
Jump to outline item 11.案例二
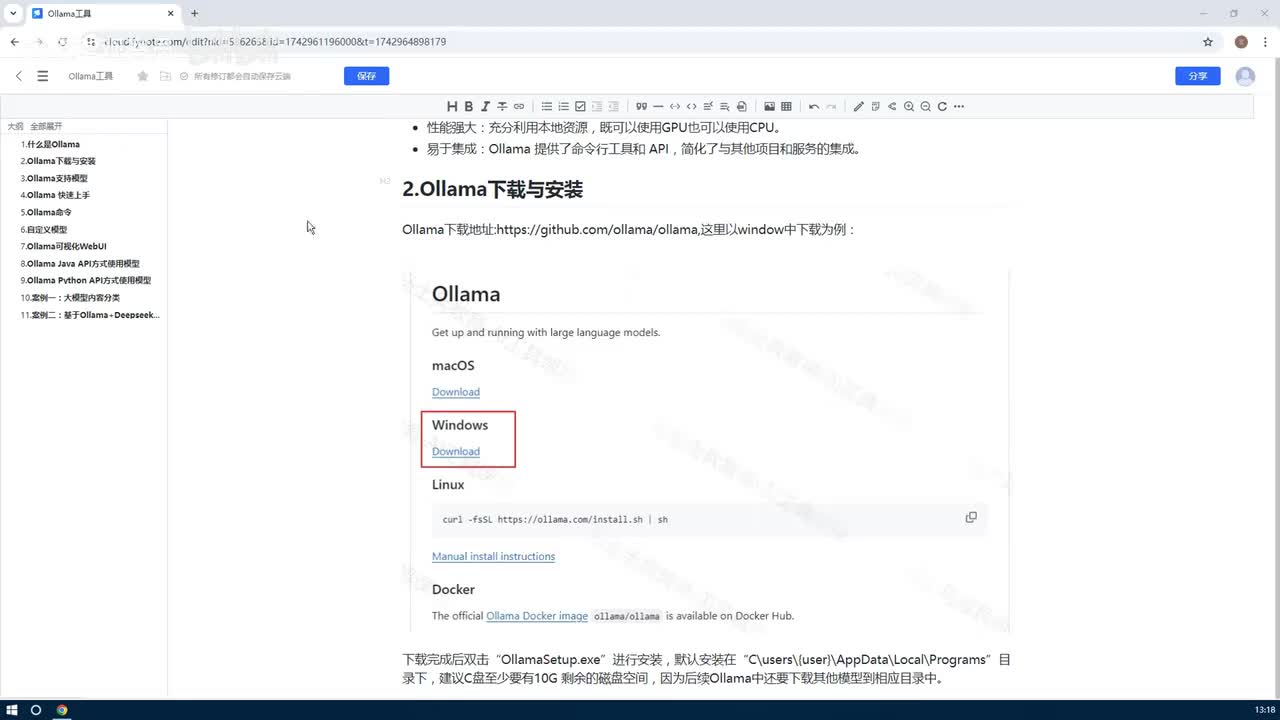(90, 314)
